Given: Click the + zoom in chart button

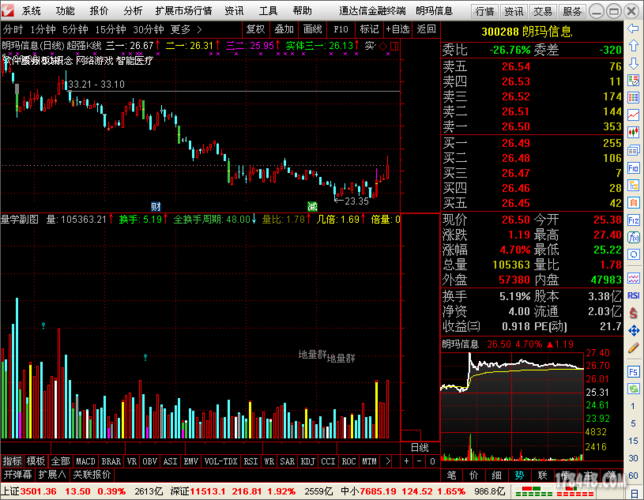Looking at the screenshot, I should pyautogui.click(x=406, y=461).
